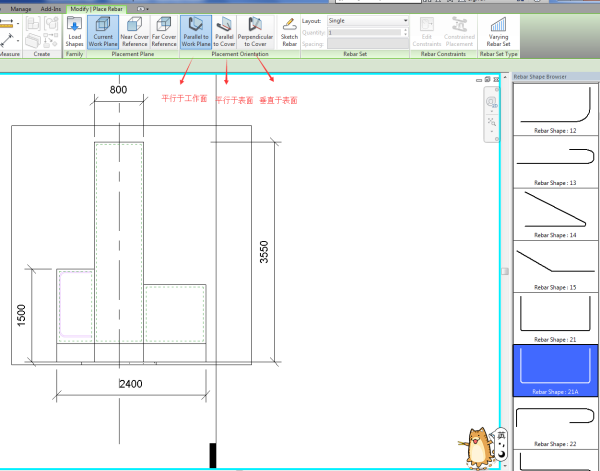Set orientation to Parallel to Cover

pos(224,32)
